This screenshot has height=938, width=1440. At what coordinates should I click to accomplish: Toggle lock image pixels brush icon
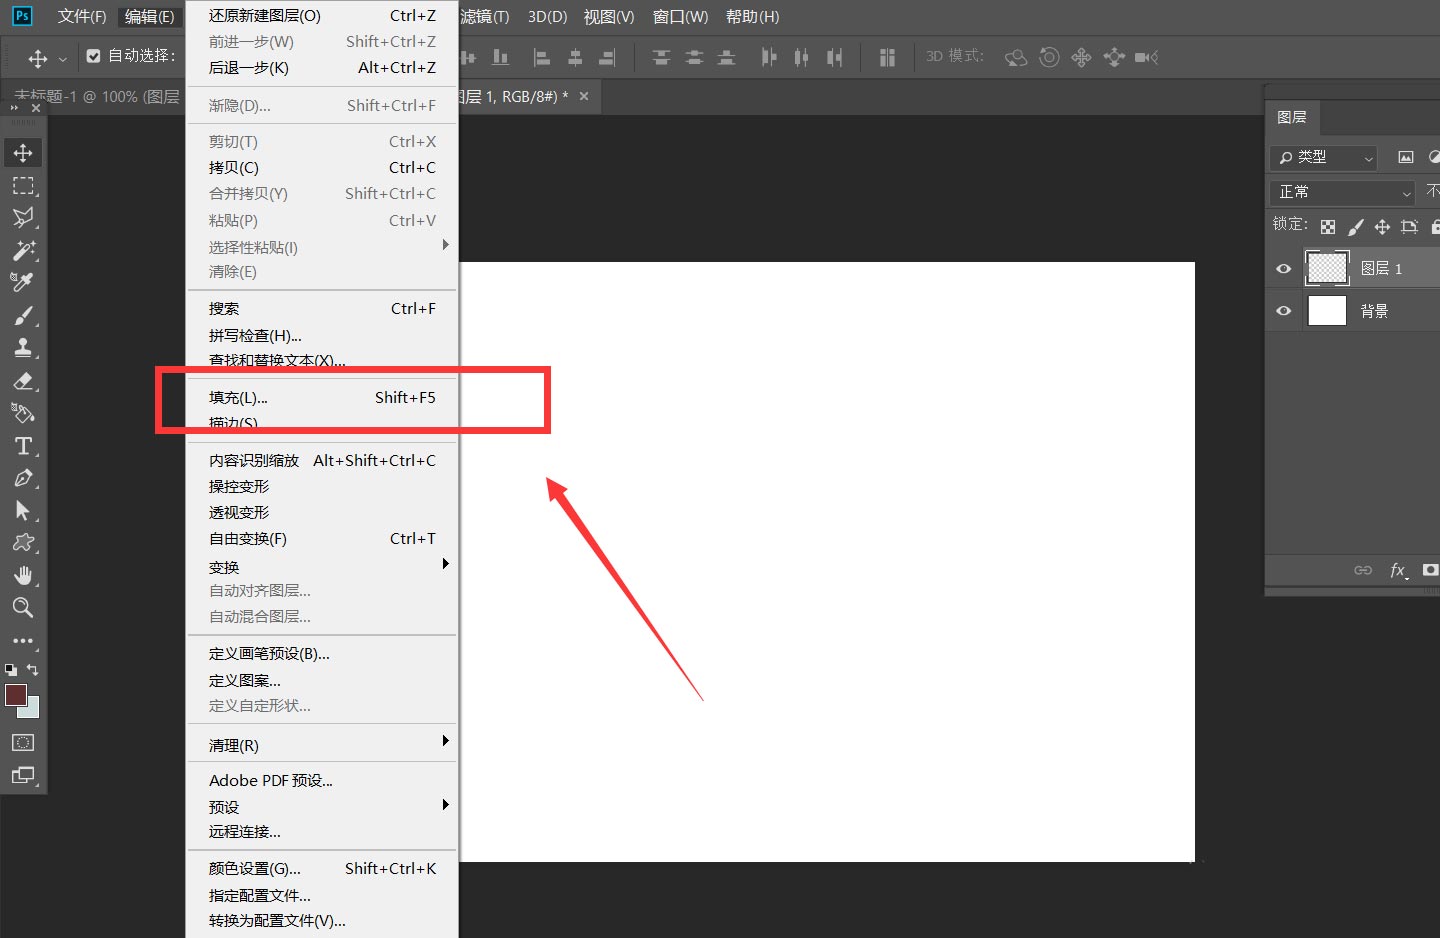coord(1356,227)
